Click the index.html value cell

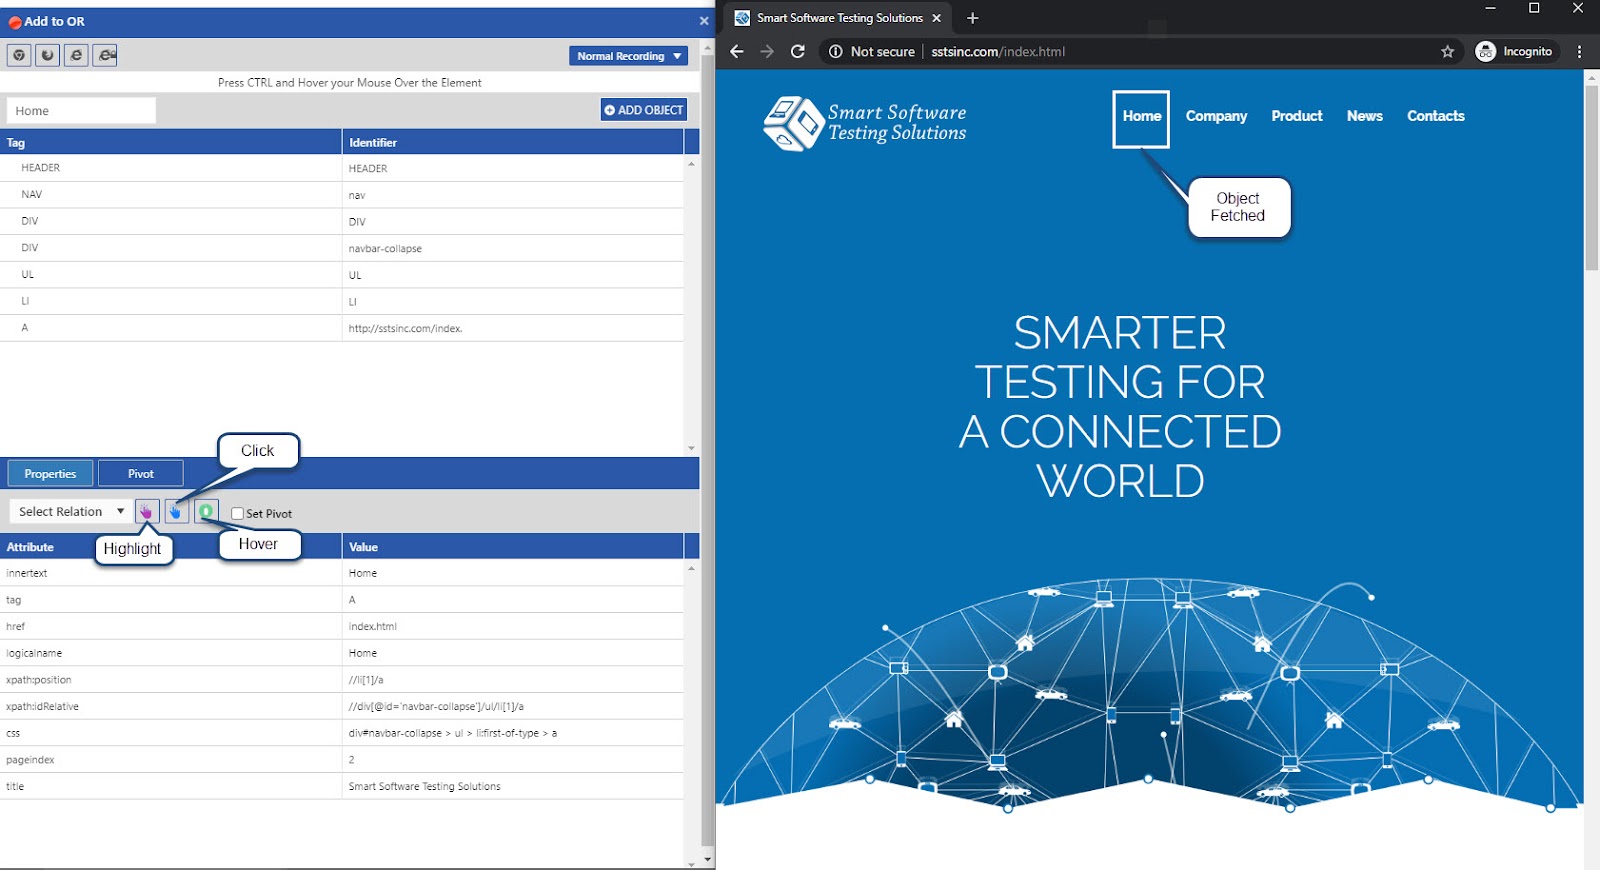pyautogui.click(x=513, y=626)
